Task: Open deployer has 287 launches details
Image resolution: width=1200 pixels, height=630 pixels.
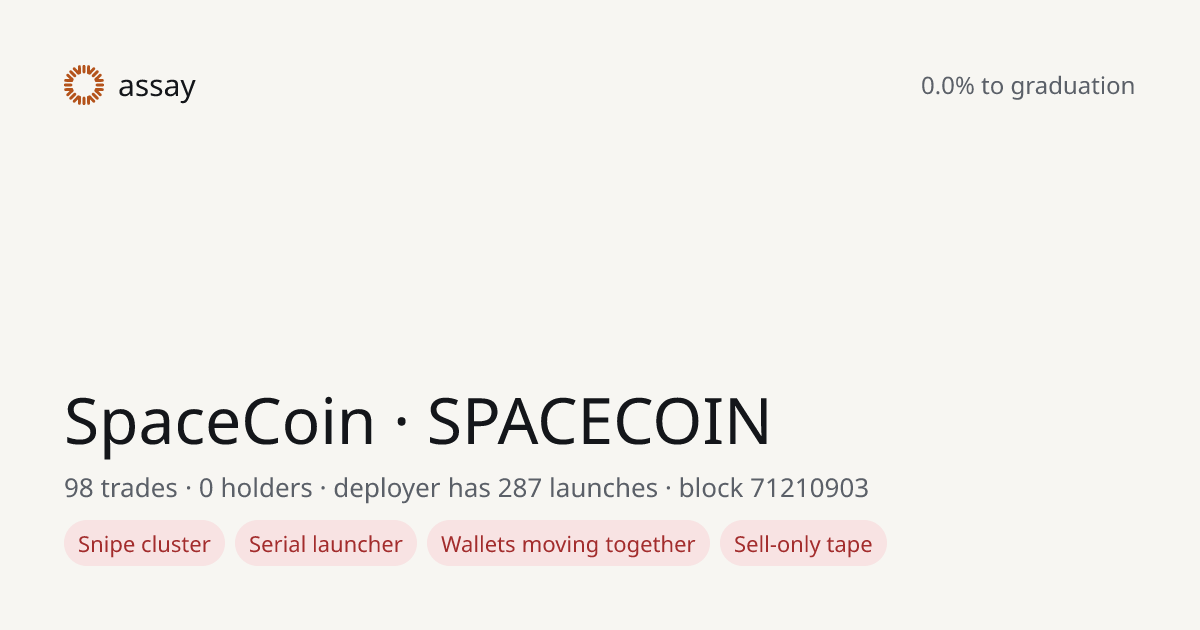Action: tap(495, 488)
